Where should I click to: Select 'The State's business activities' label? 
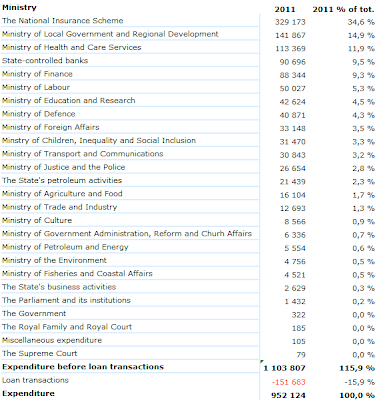(59, 287)
